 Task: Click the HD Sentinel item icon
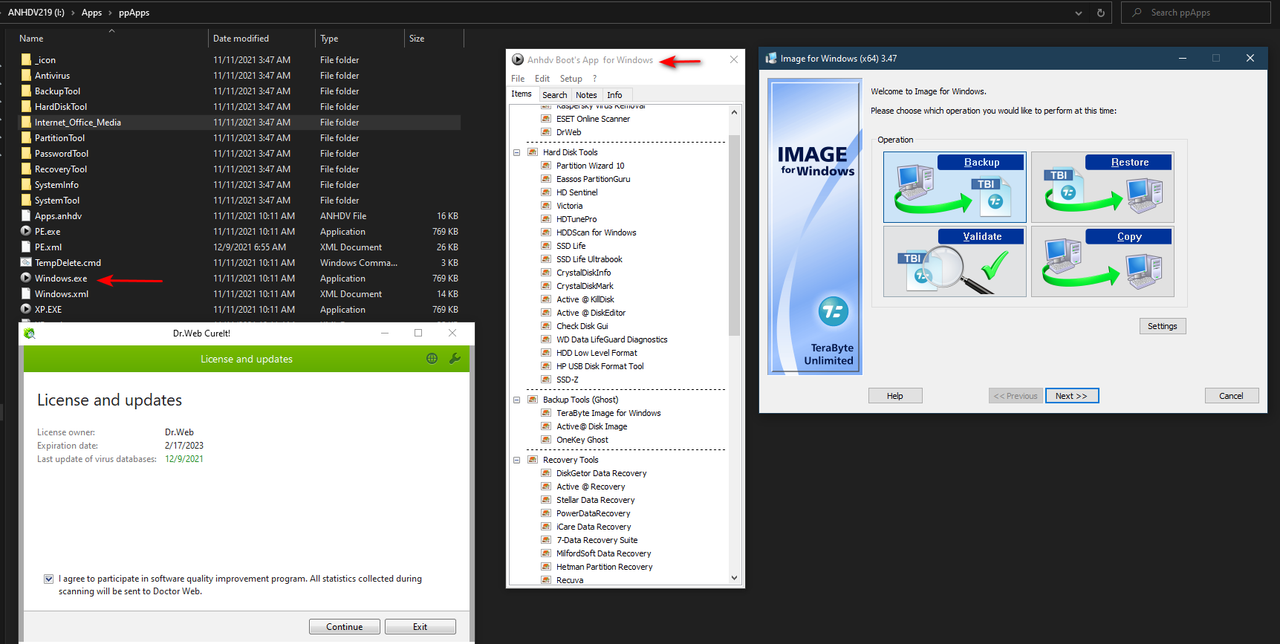click(546, 192)
